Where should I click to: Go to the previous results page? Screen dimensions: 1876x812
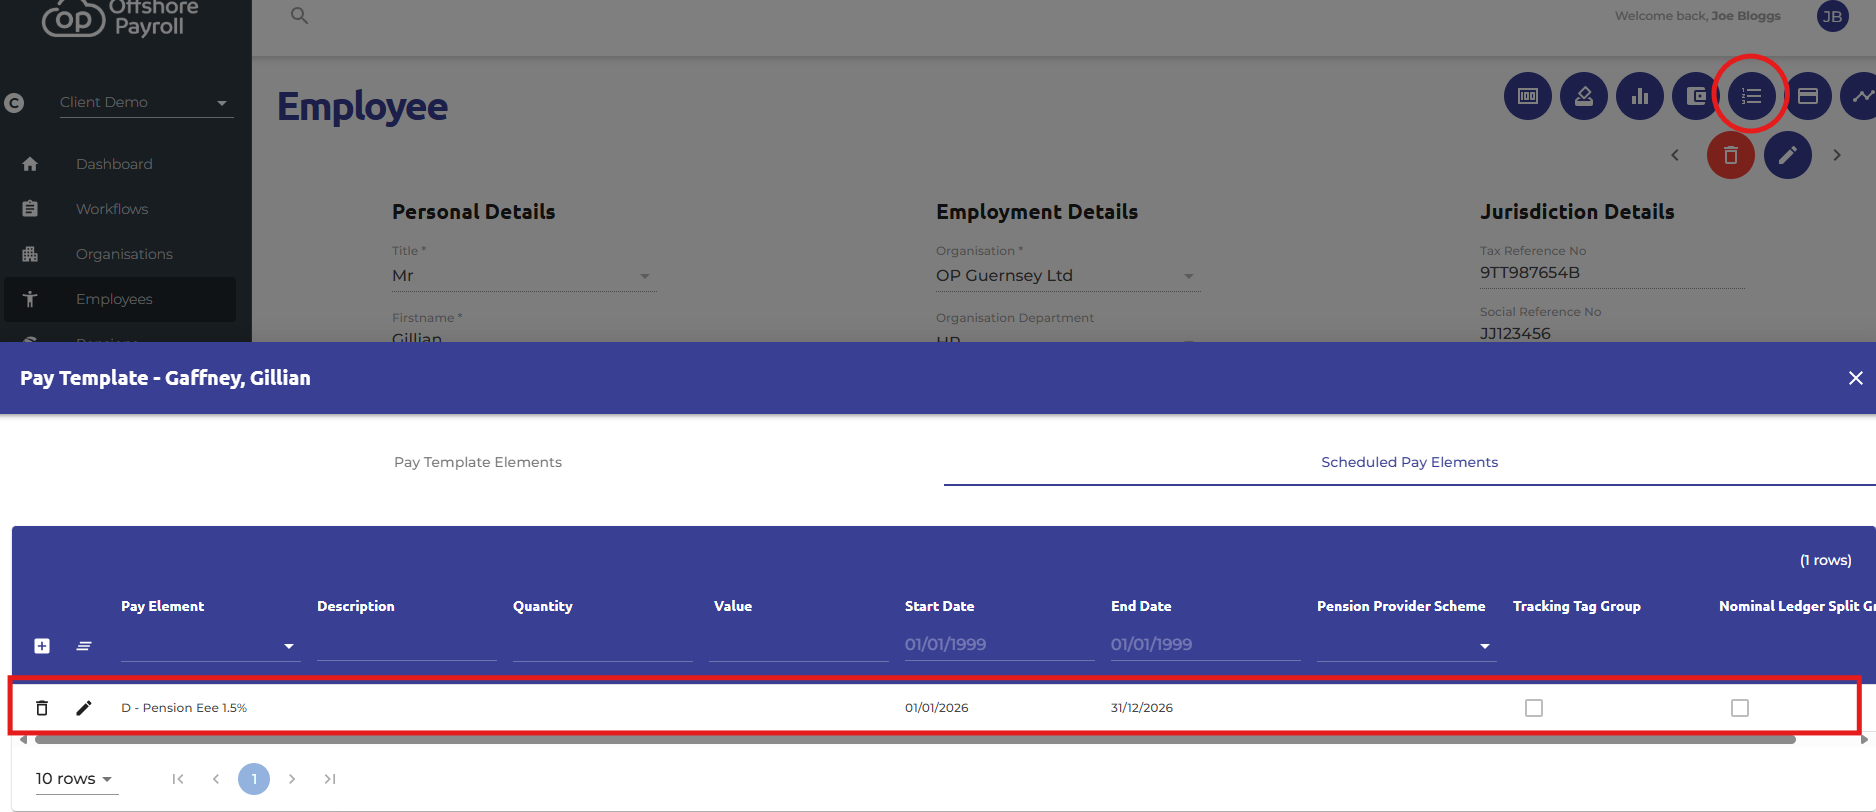pyautogui.click(x=216, y=779)
